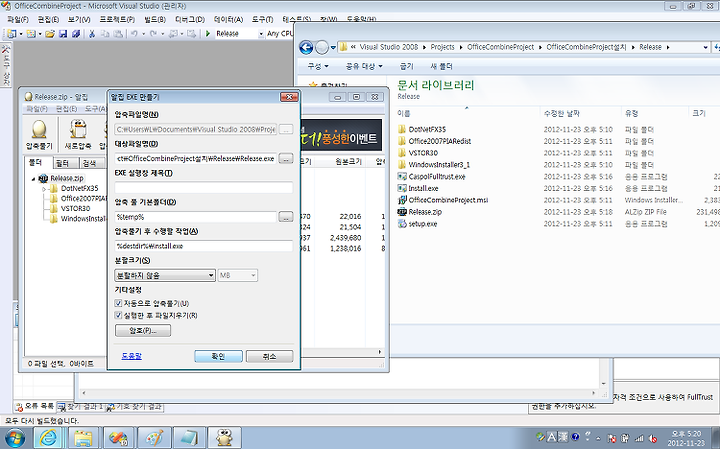Screen dimensions: 720x449
Task: Click Projects in Explorer breadcrumb
Action: click(443, 47)
